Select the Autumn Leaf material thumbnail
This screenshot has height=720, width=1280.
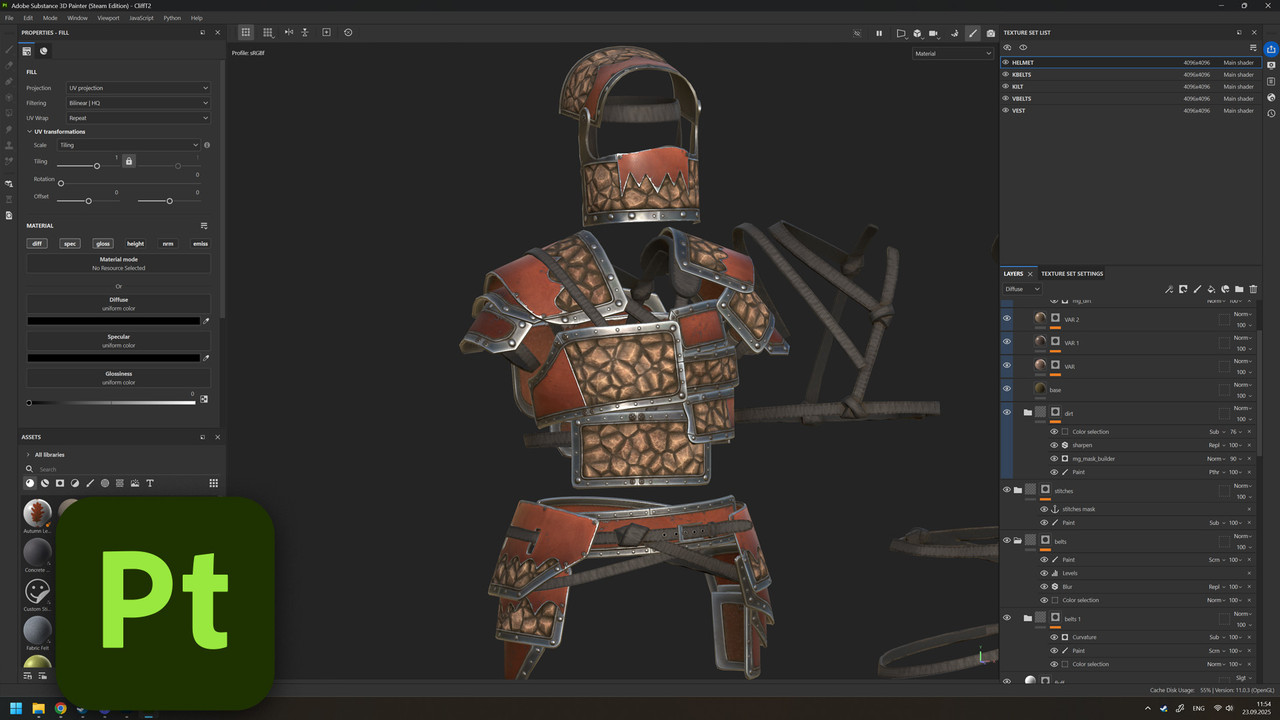coord(37,512)
